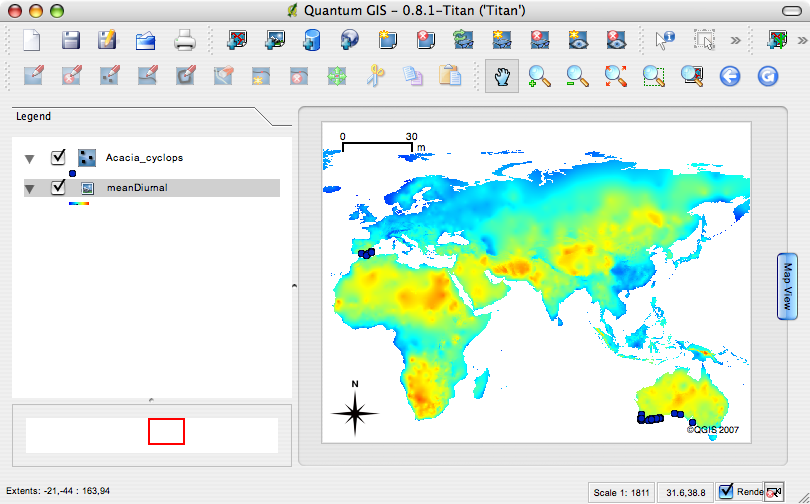This screenshot has height=504, width=810.
Task: Zoom to full extent
Action: tap(615, 76)
